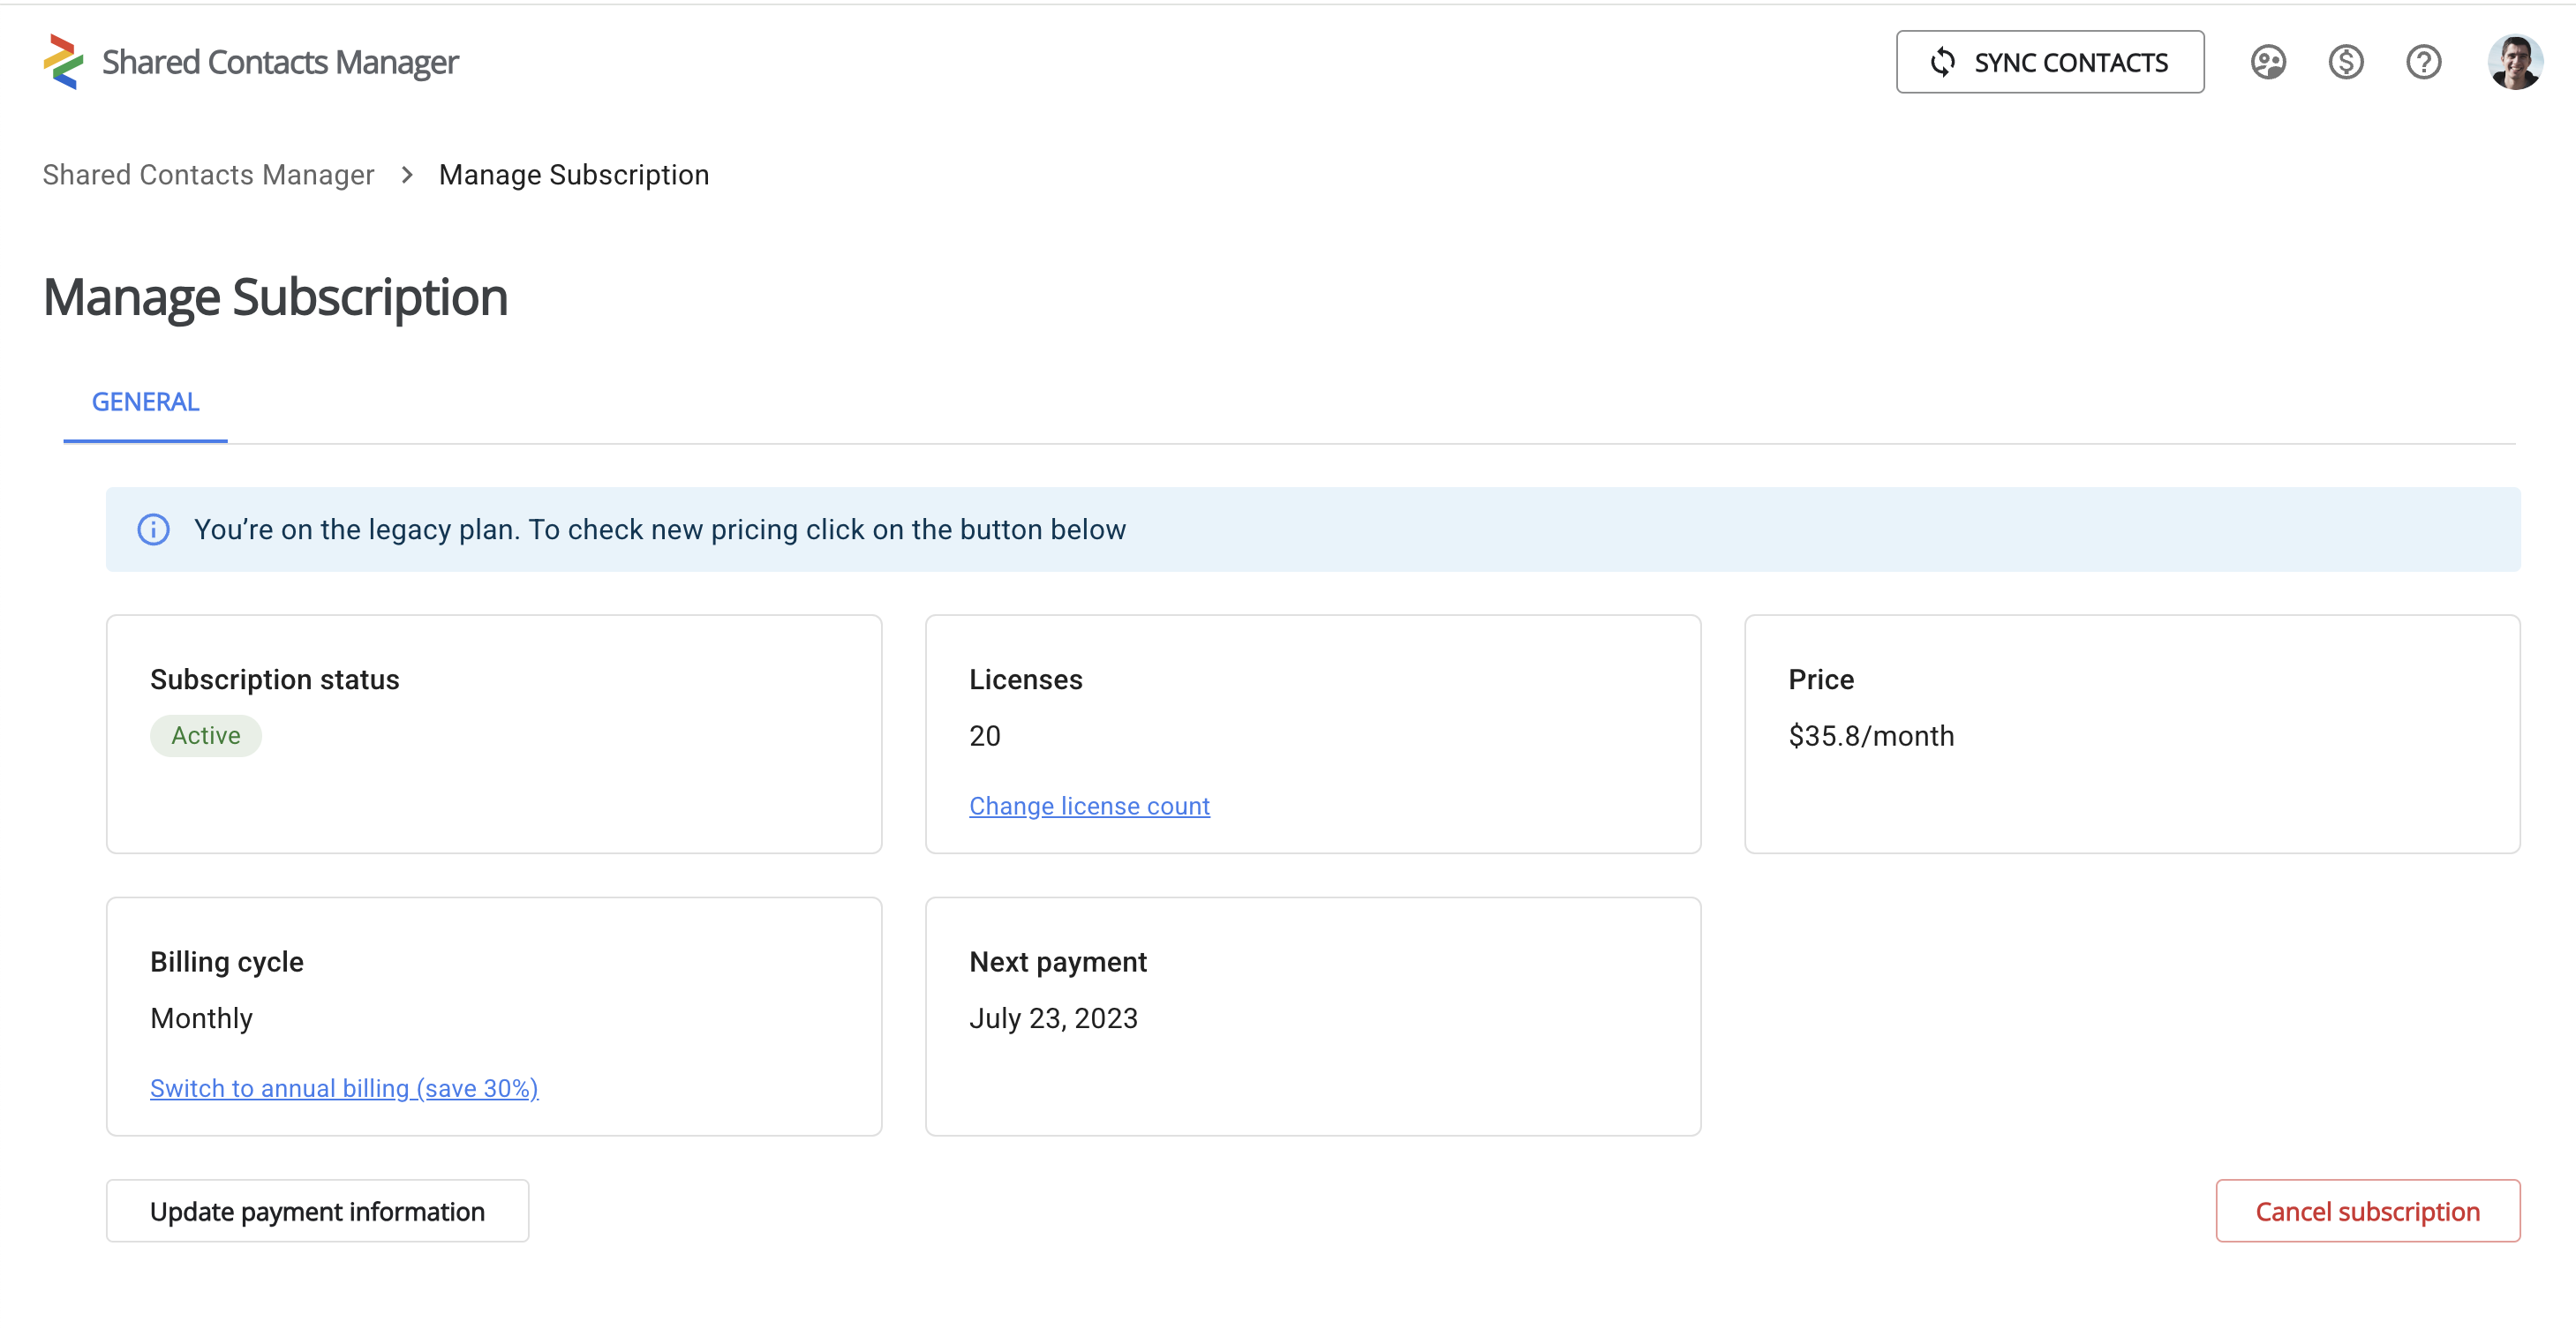Click the SYNC CONTACTS button
Viewport: 2576px width, 1329px height.
(2049, 62)
